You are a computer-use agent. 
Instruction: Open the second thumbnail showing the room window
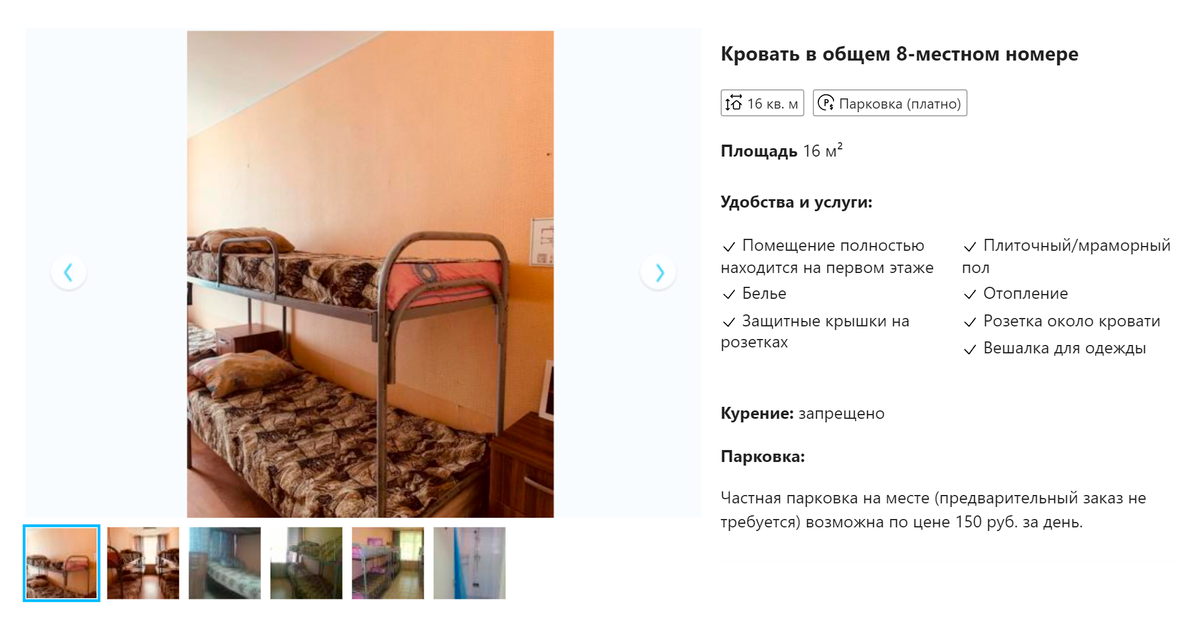[x=143, y=563]
